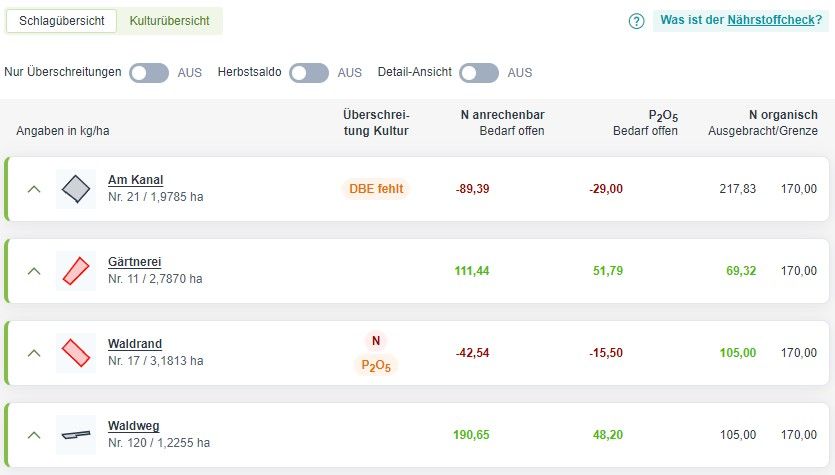Open the Waldweg field link
Viewport: 835px width, 475px height.
click(x=134, y=426)
